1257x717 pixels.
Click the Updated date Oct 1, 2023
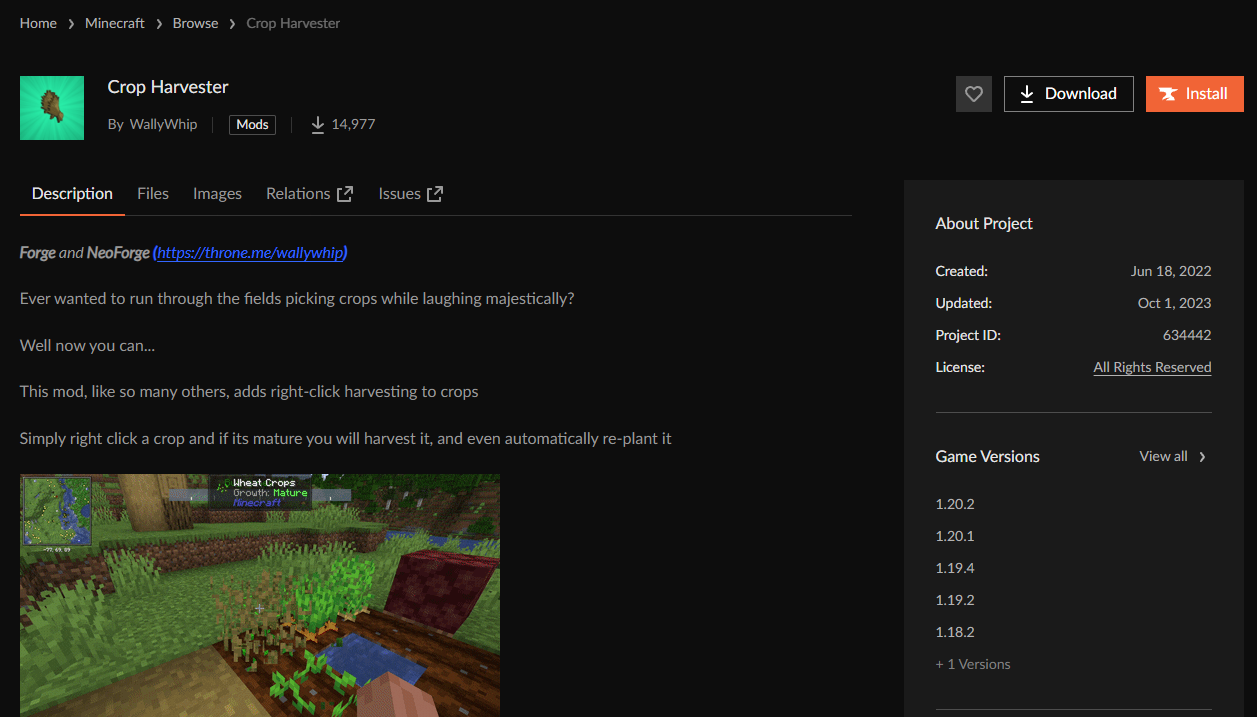(1175, 303)
